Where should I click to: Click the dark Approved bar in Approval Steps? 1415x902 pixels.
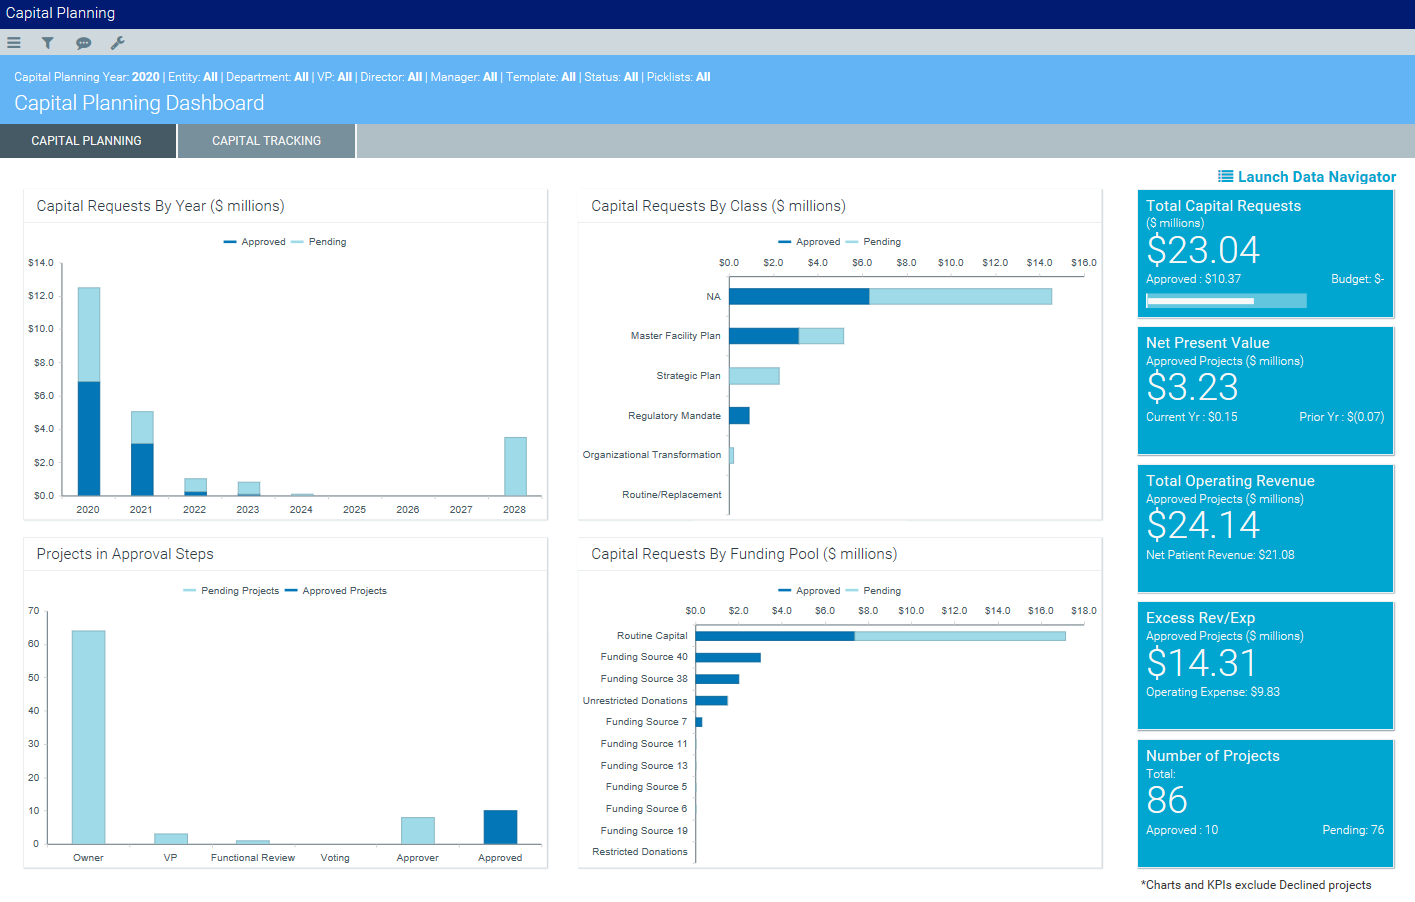tap(500, 827)
